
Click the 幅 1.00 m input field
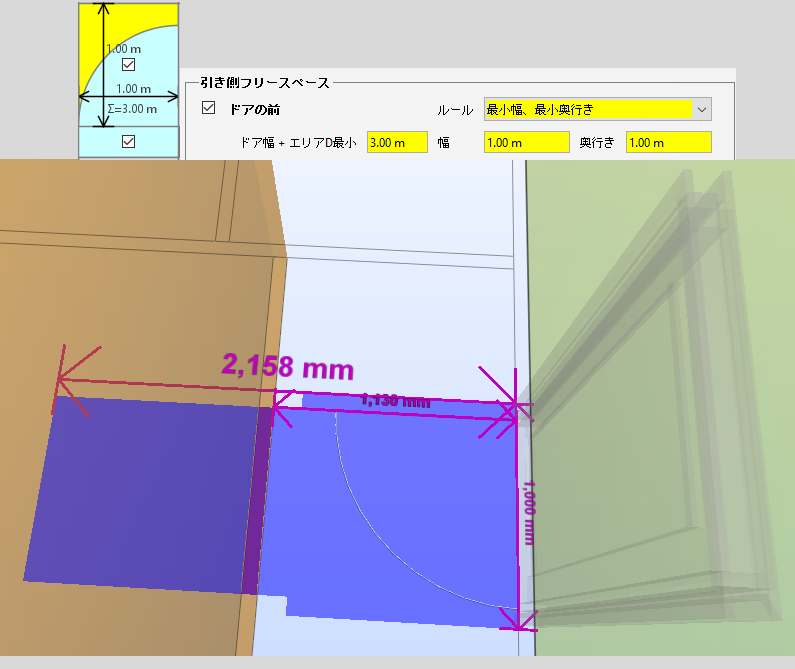pos(527,143)
